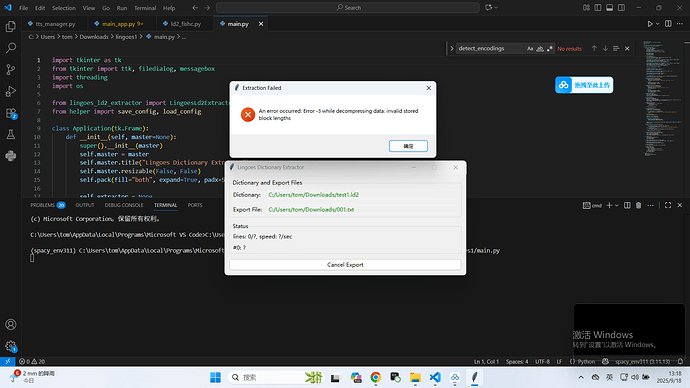Customize layout icon in title bar
Screen dimensions: 690x388
coord(586,7)
